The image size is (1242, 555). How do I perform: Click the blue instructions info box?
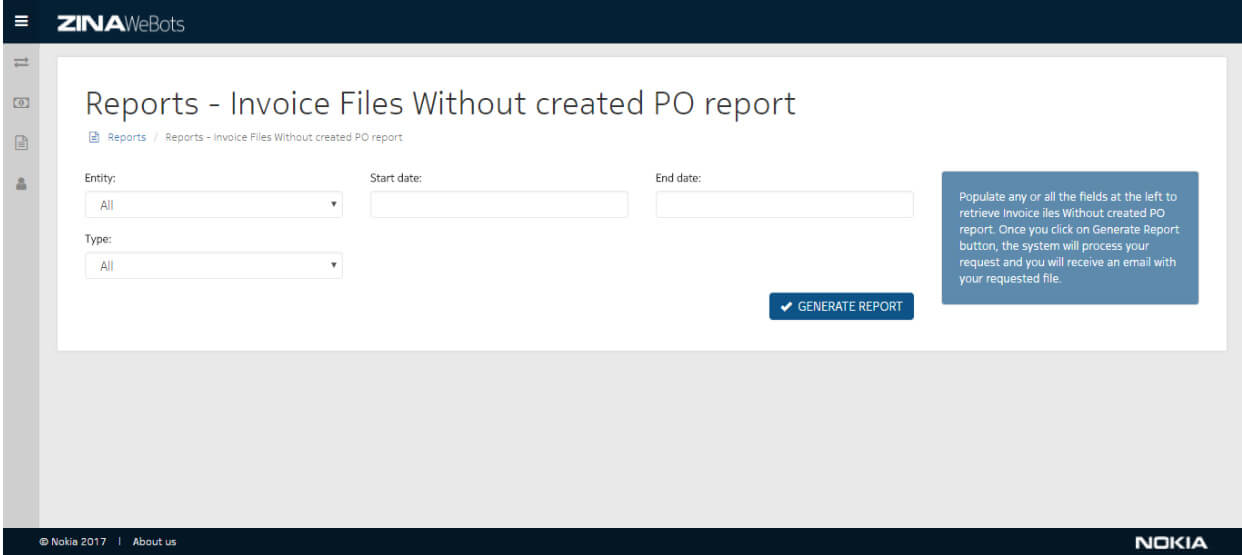coord(1069,238)
